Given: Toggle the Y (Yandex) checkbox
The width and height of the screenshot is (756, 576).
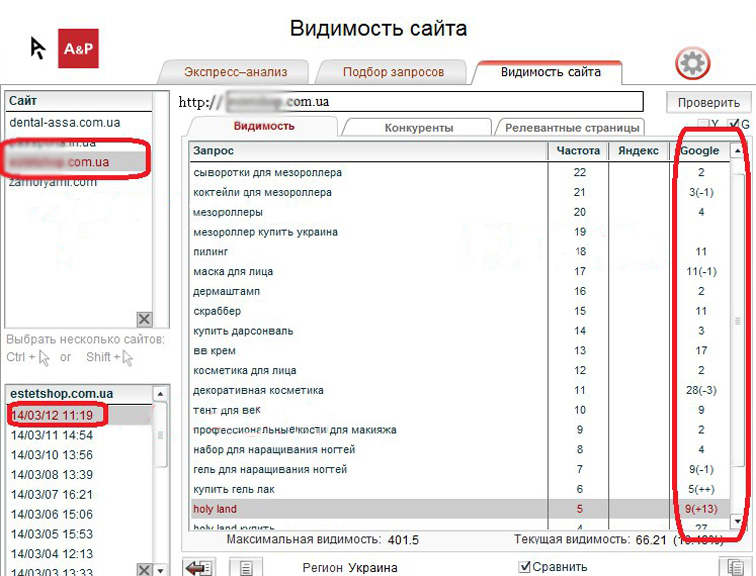Looking at the screenshot, I should point(704,124).
